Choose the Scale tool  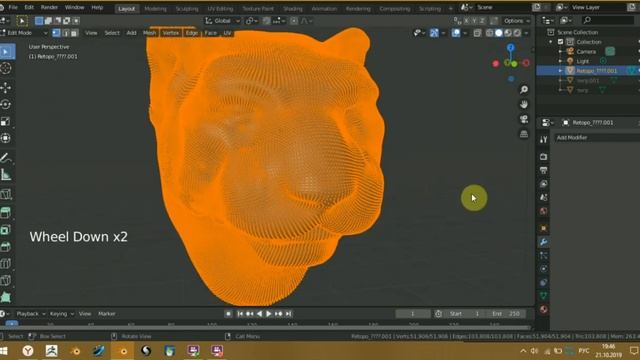[x=6, y=121]
